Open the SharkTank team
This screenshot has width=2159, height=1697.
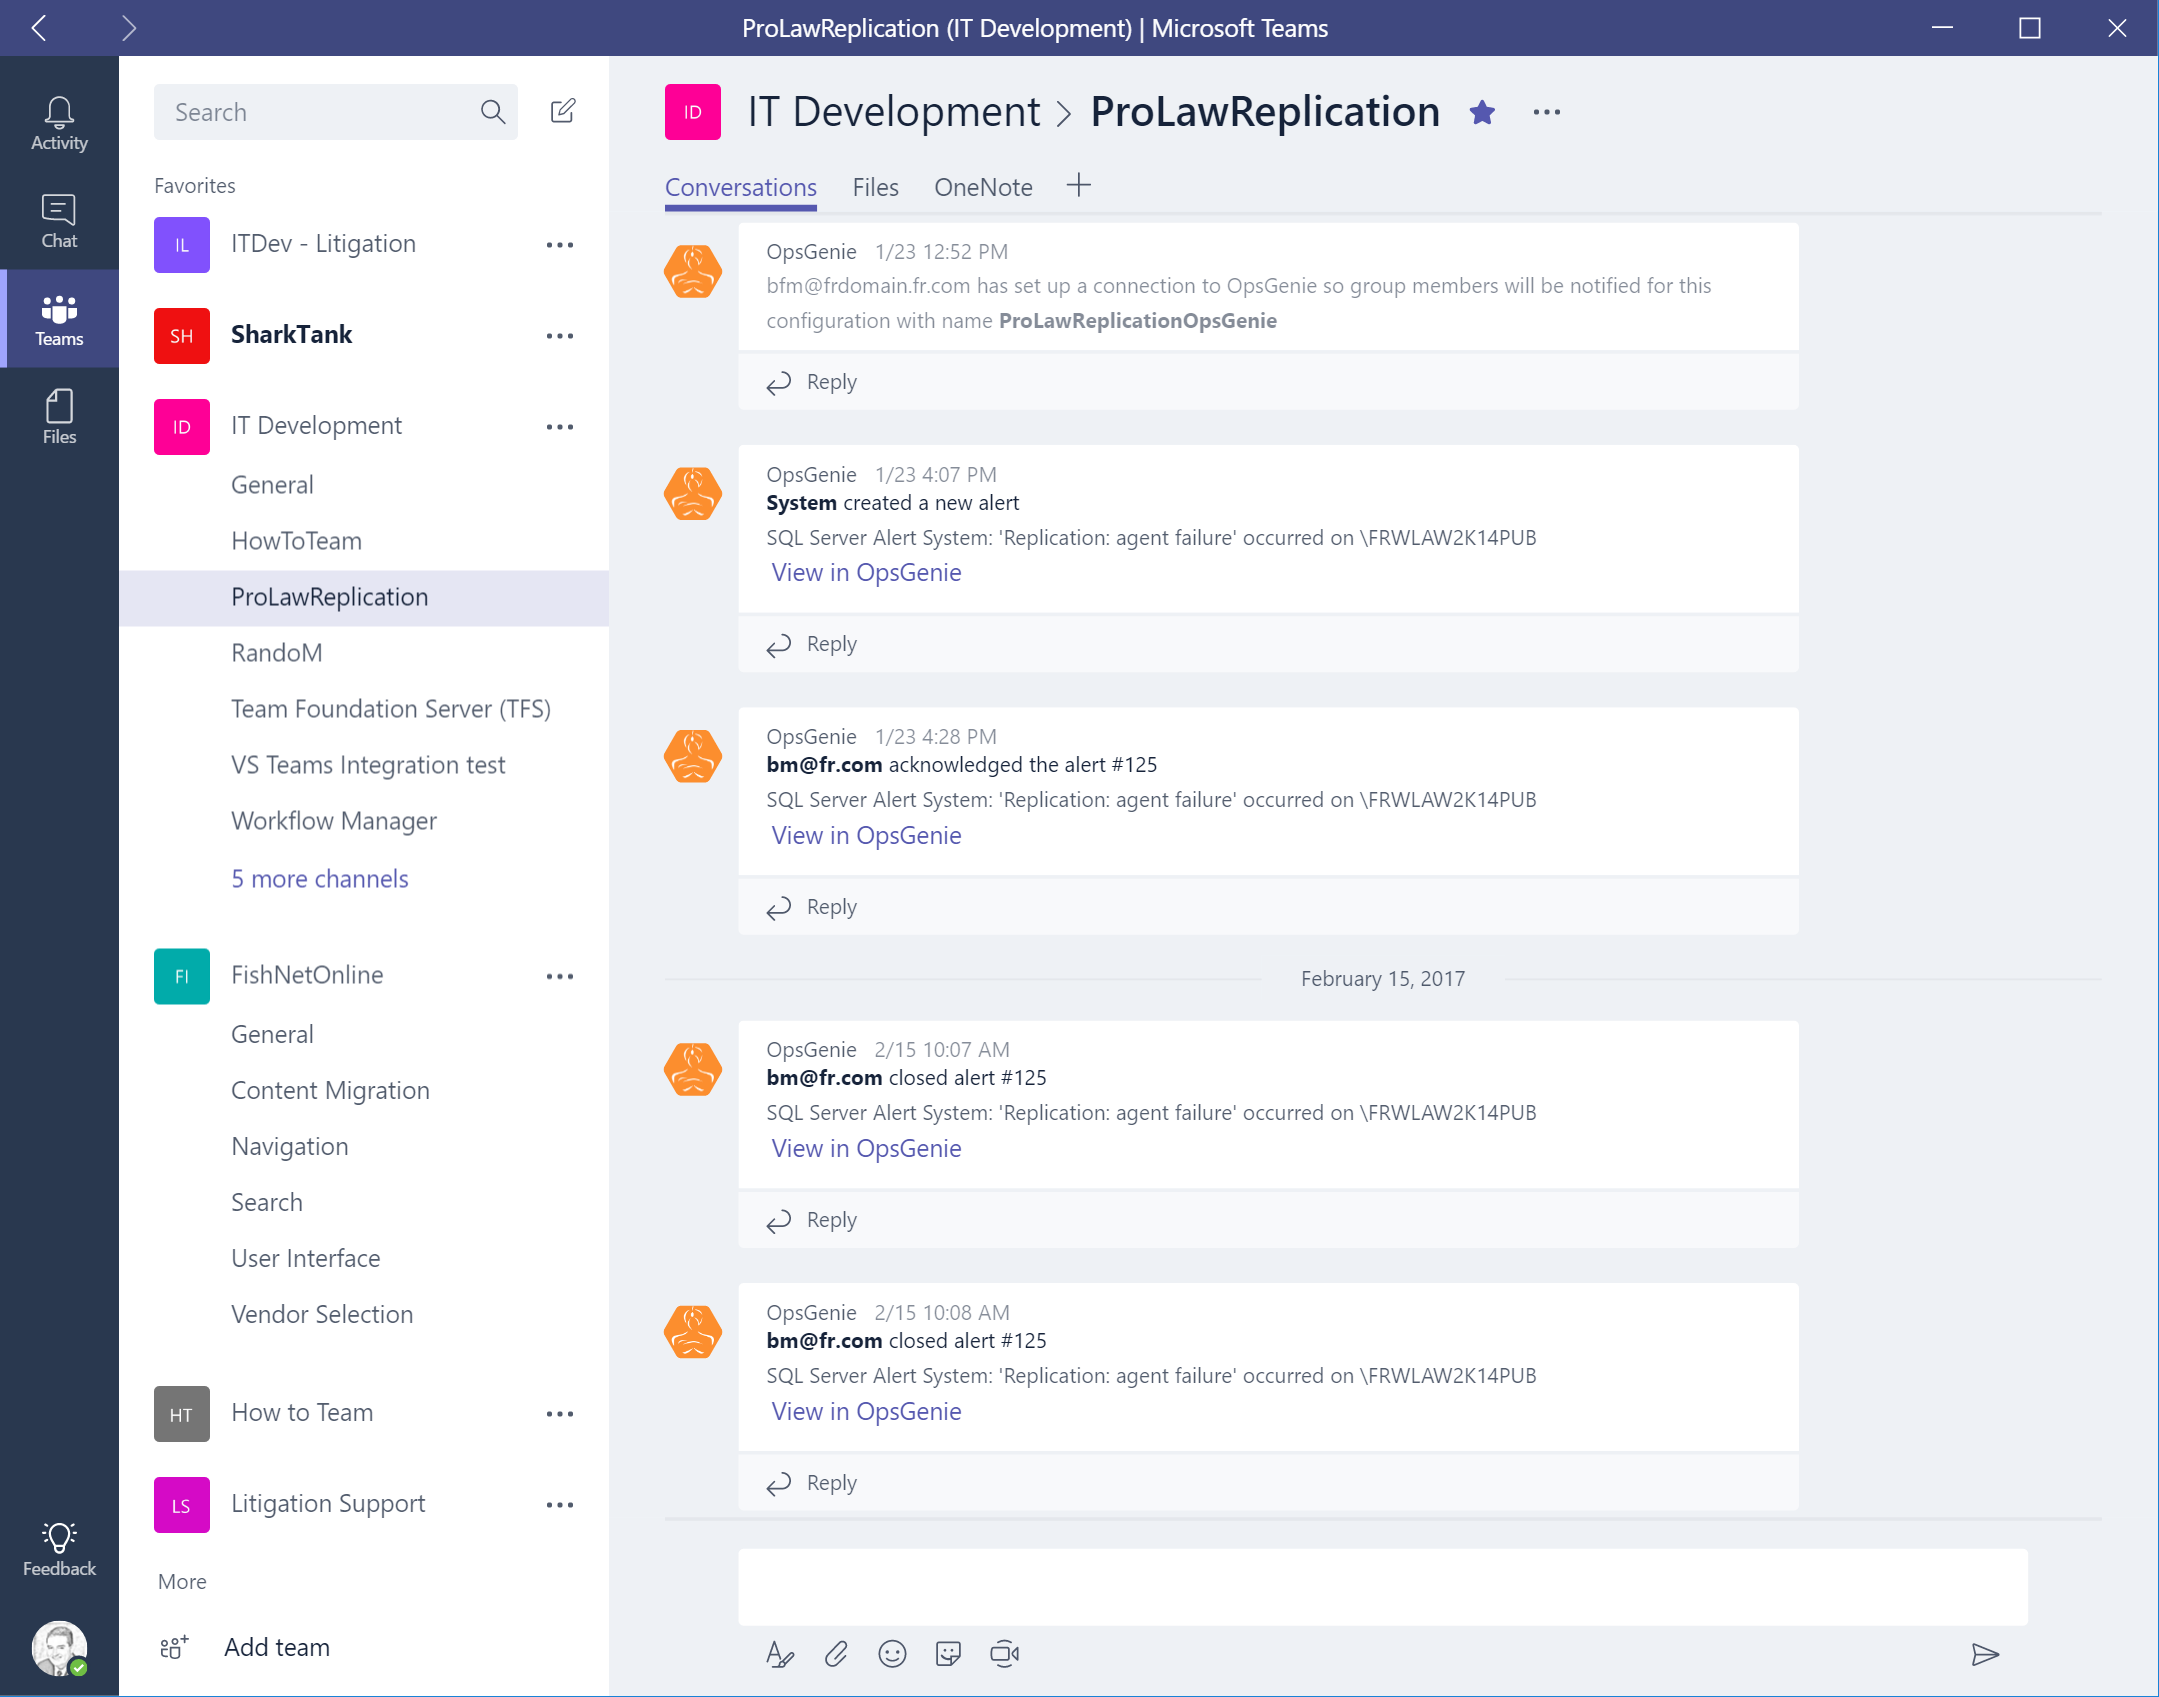(x=291, y=335)
